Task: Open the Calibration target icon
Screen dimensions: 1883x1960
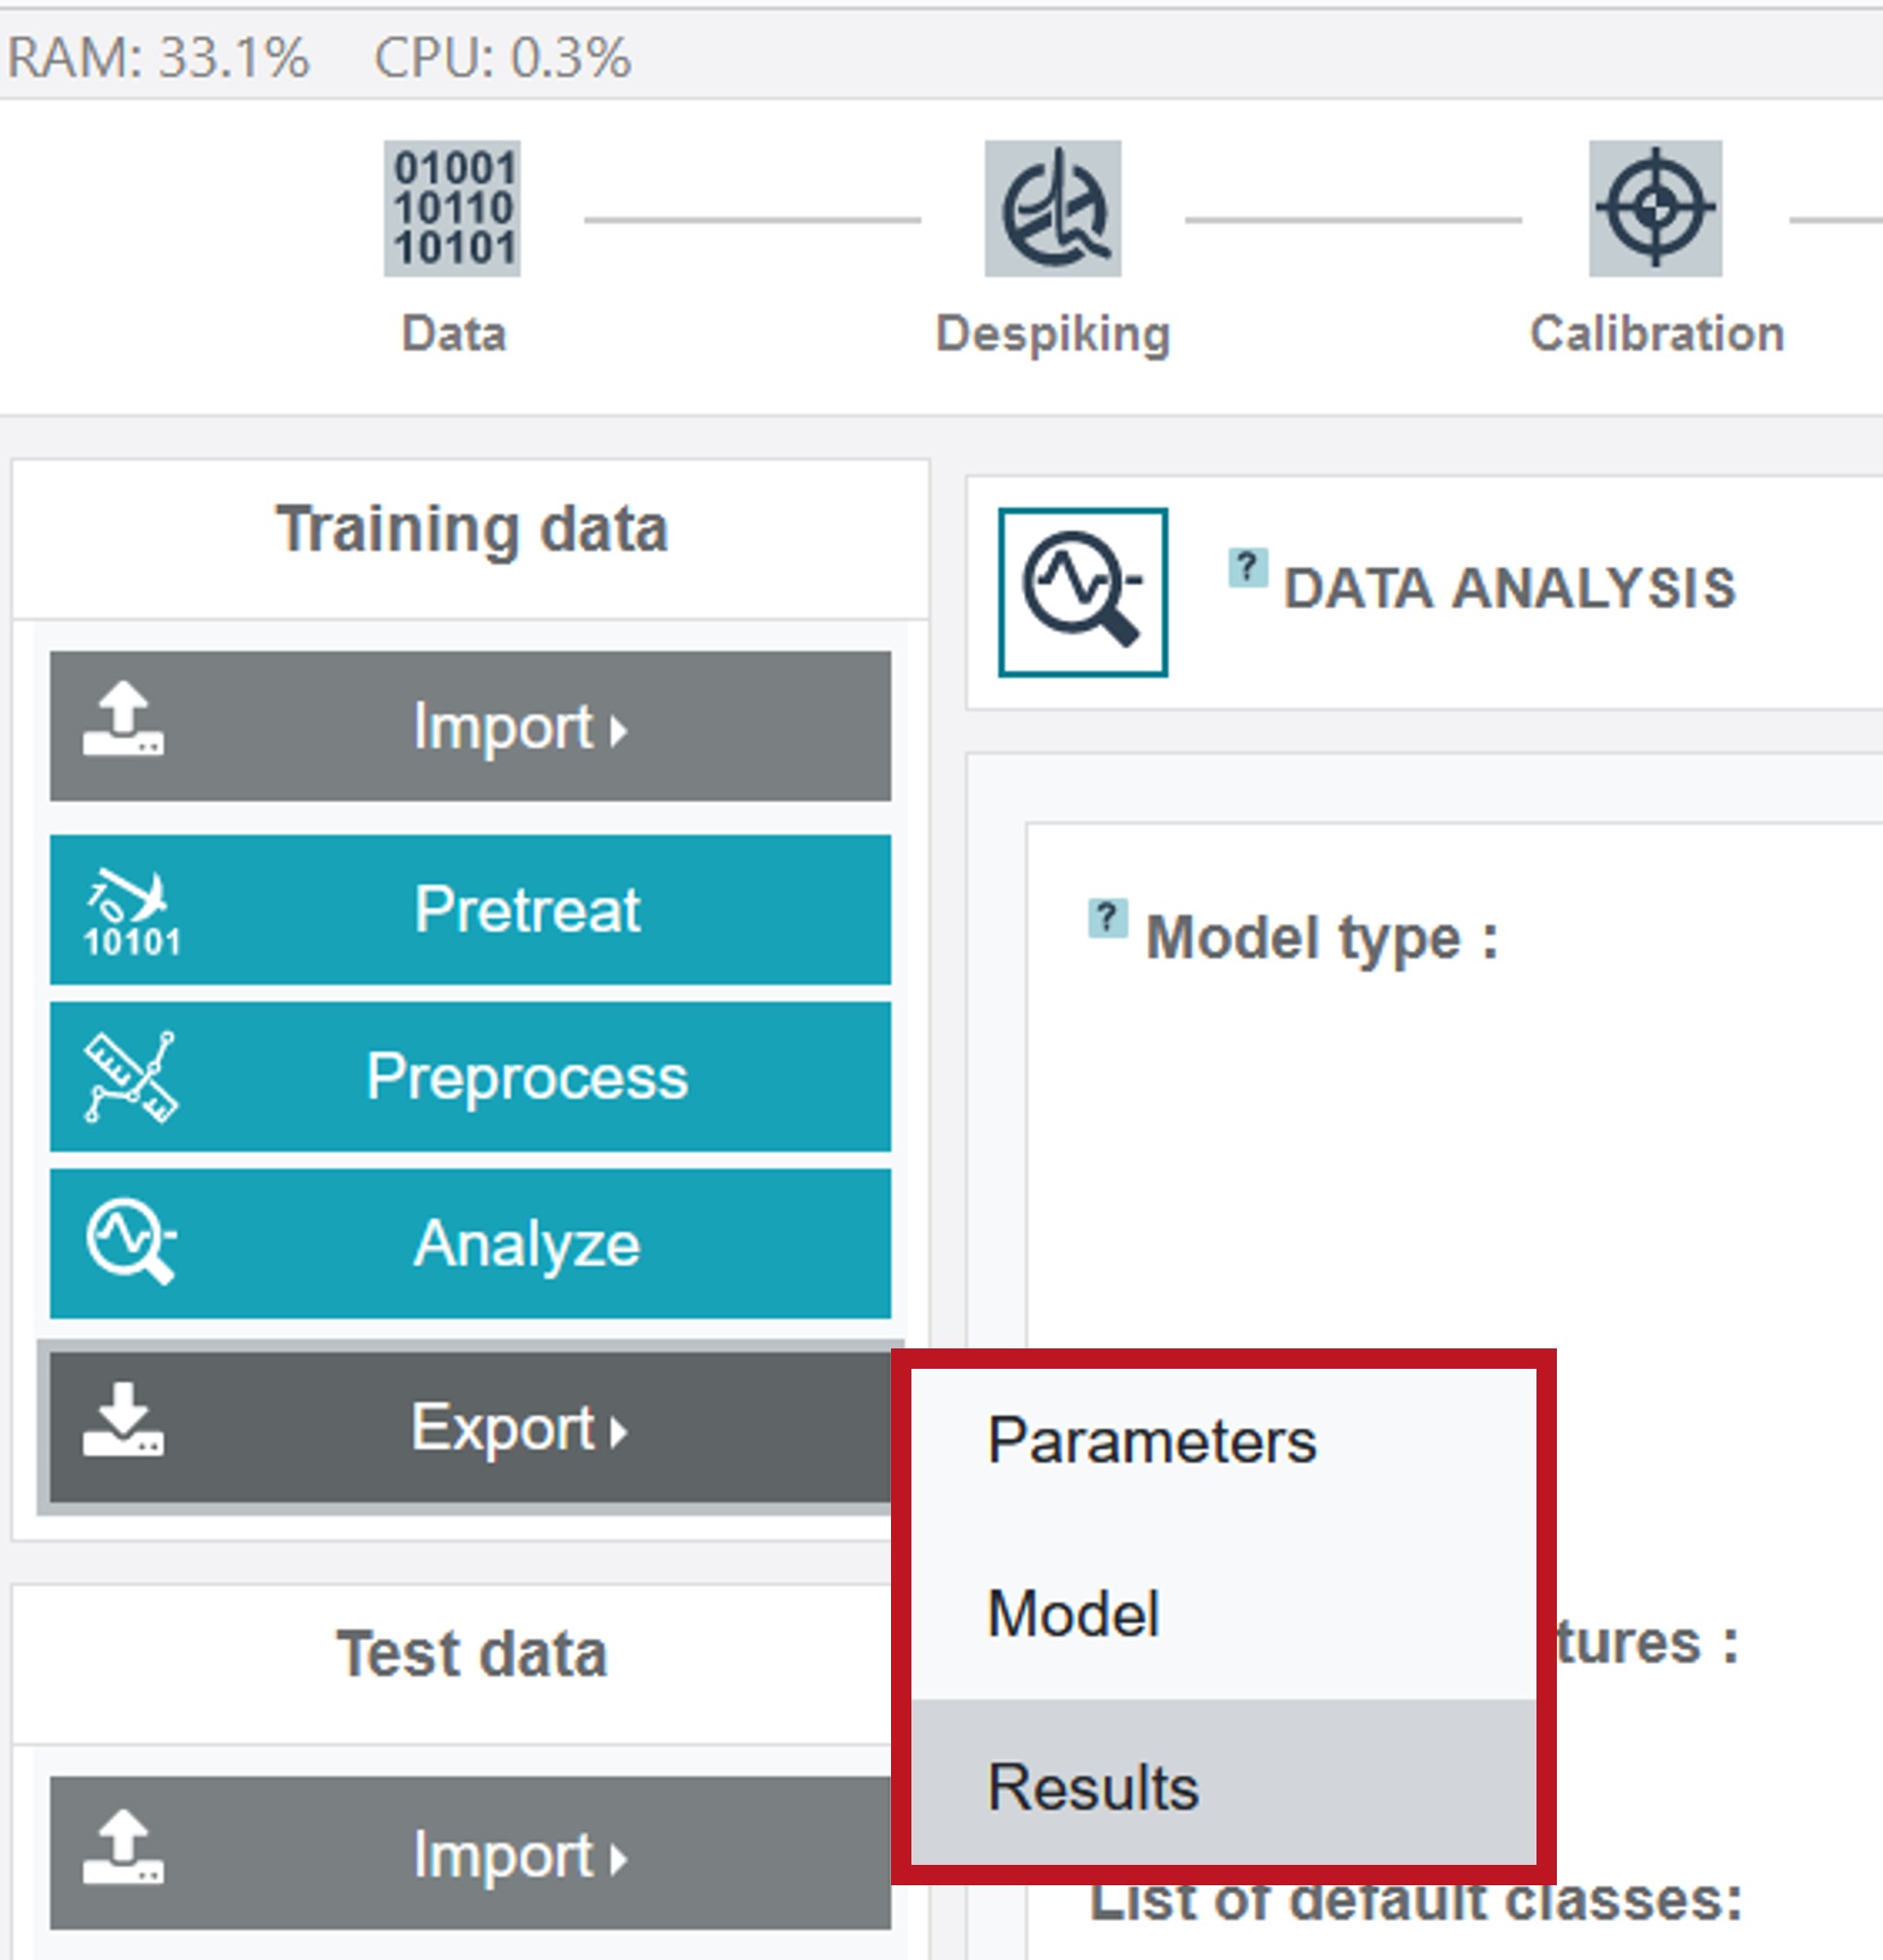Action: [1656, 208]
